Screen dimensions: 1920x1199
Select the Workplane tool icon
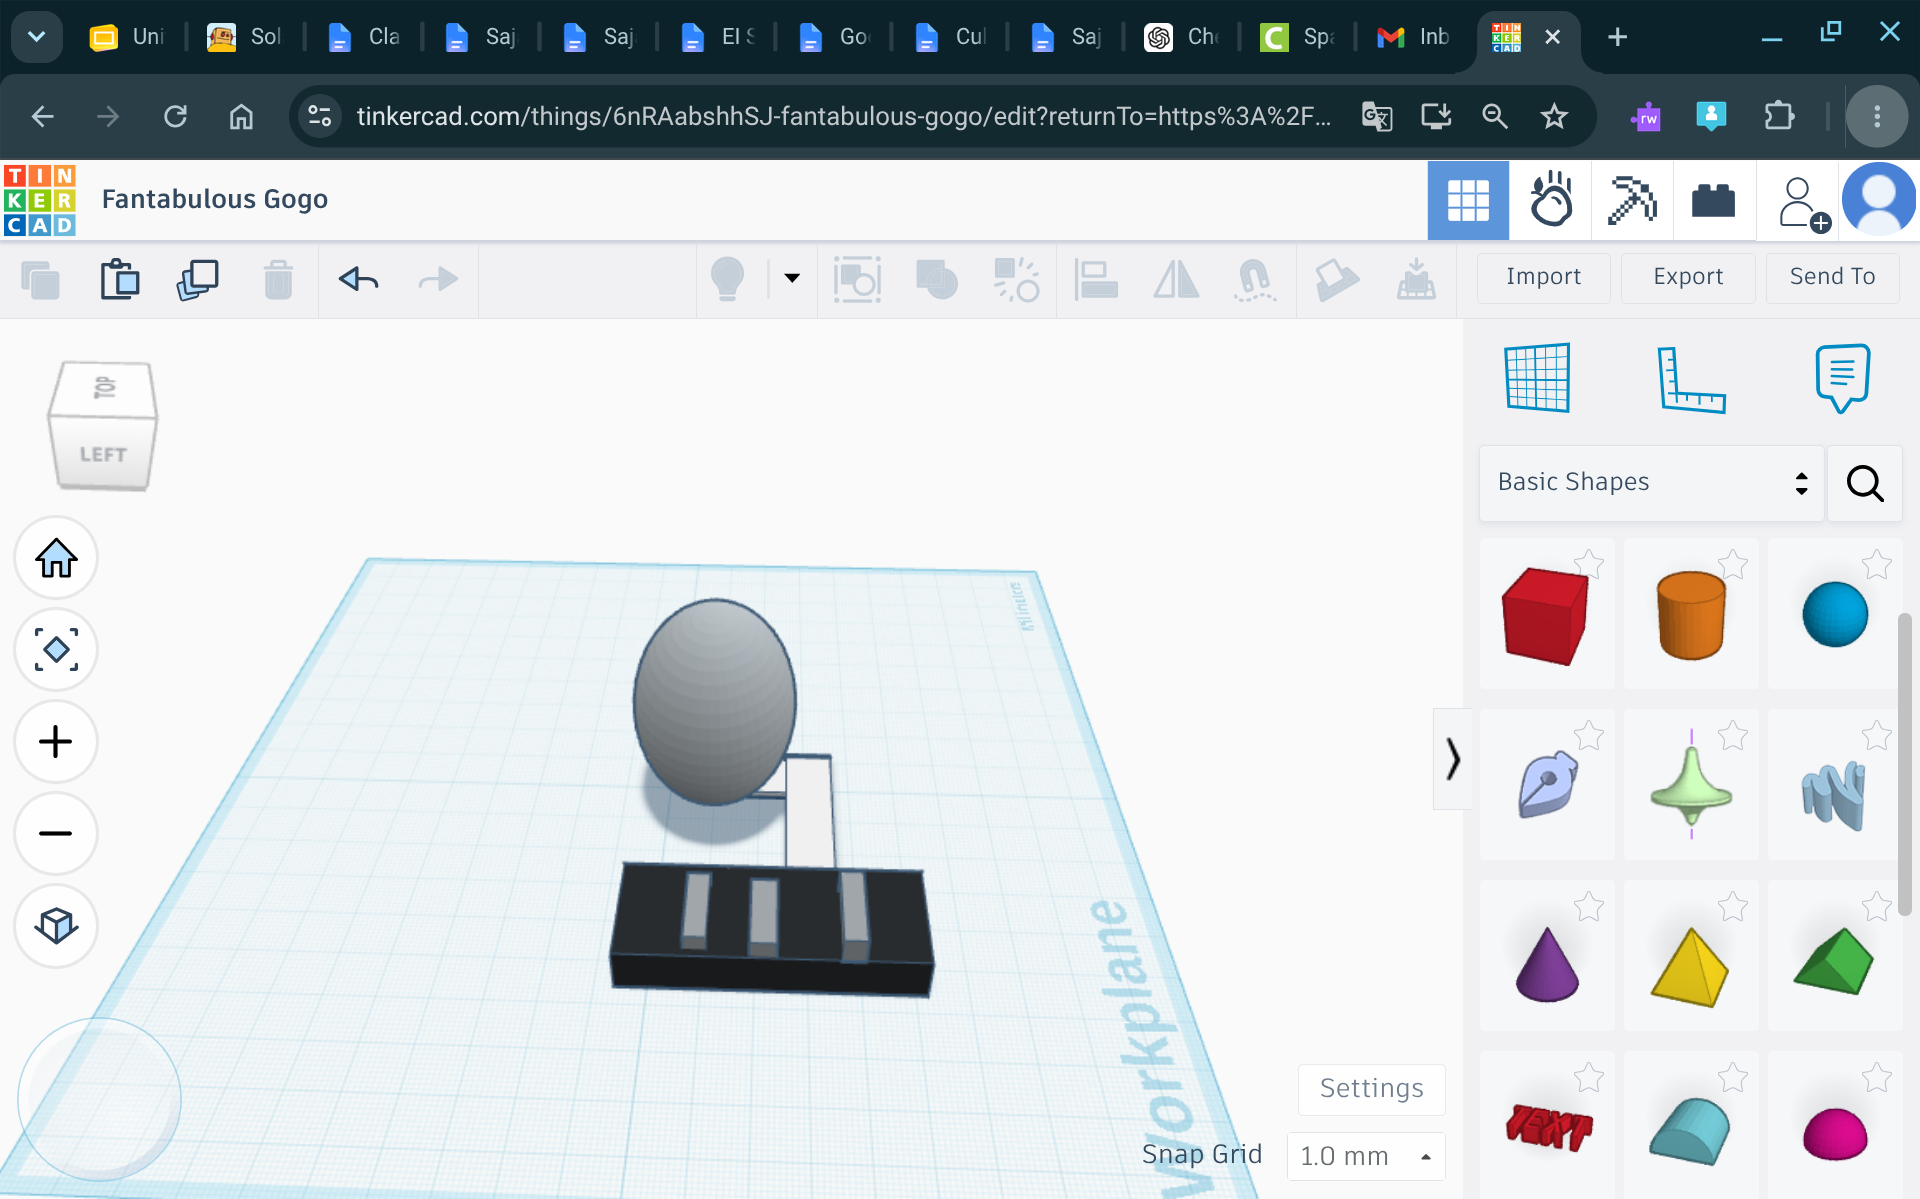tap(1538, 377)
